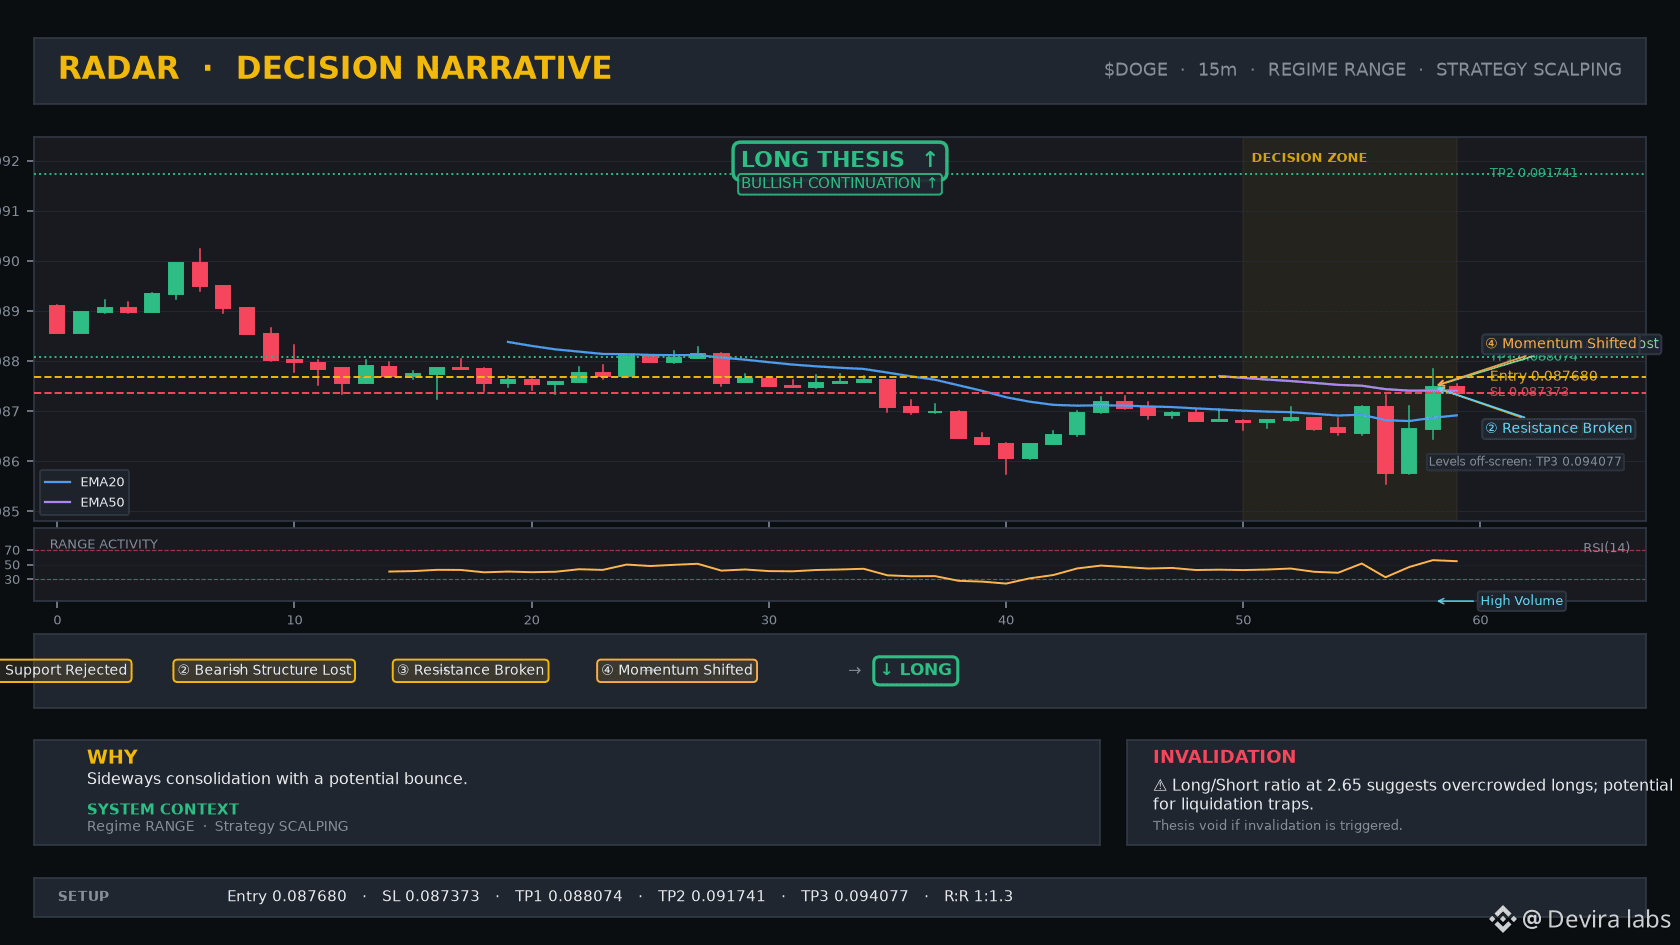Click the RSI(14) indicator label

pos(1606,548)
